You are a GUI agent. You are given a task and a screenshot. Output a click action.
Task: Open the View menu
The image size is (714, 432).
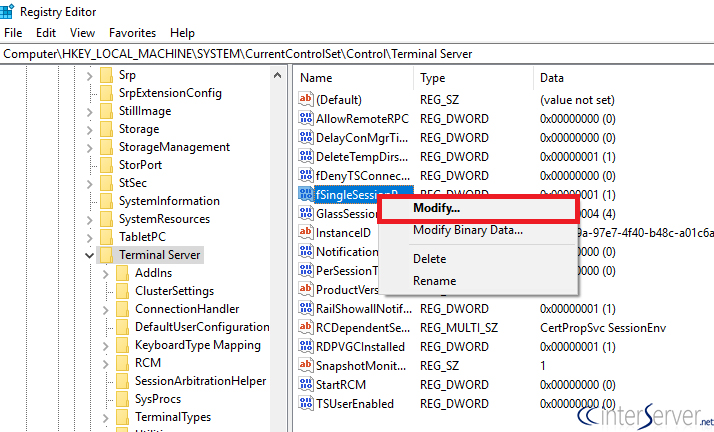pyautogui.click(x=82, y=33)
